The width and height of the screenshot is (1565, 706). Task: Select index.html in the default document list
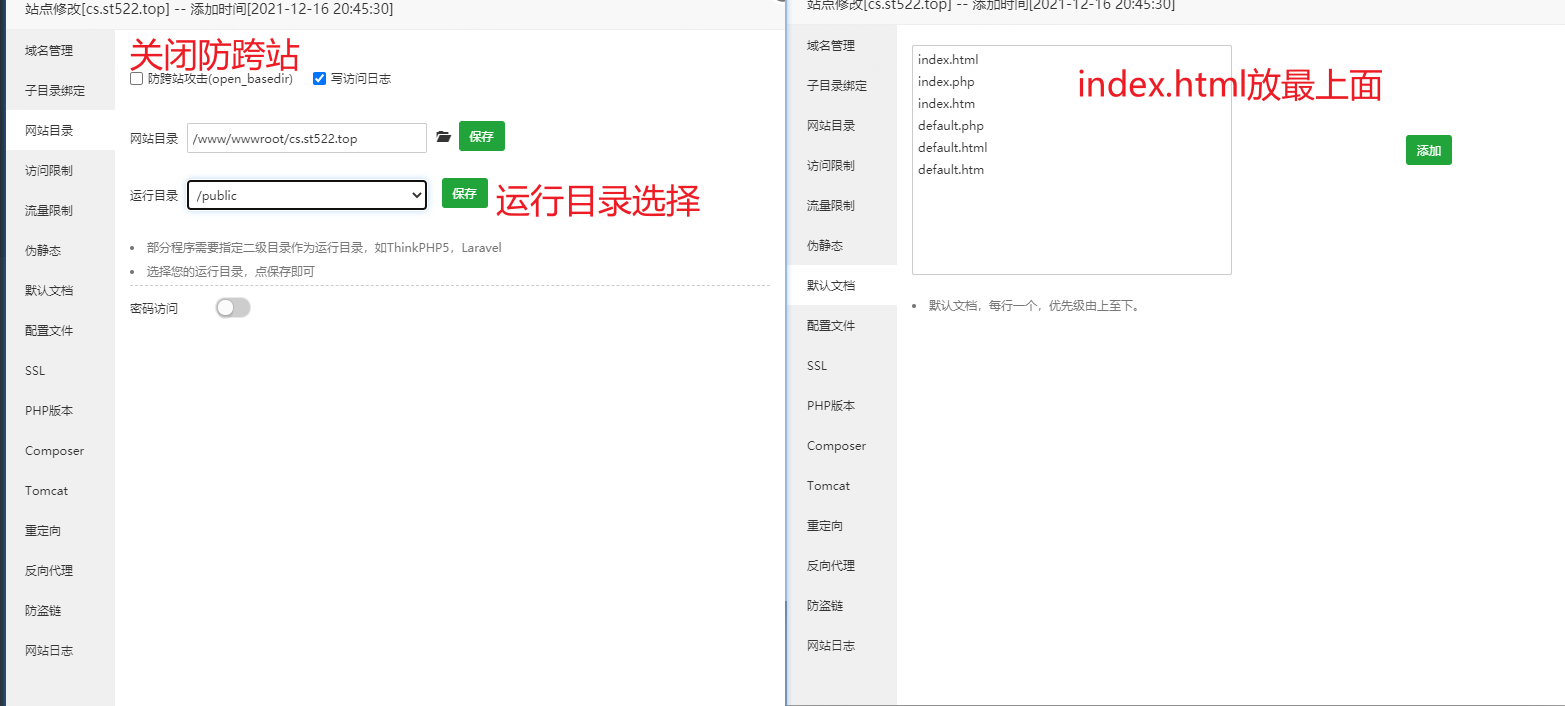pos(948,59)
